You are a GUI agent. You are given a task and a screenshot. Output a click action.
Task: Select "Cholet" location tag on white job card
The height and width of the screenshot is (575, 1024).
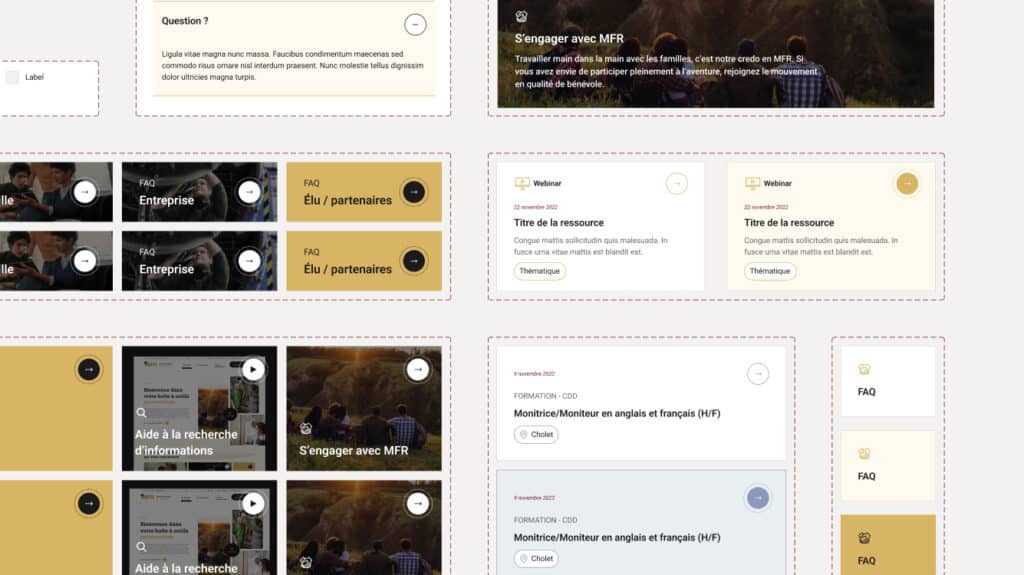pyautogui.click(x=536, y=435)
